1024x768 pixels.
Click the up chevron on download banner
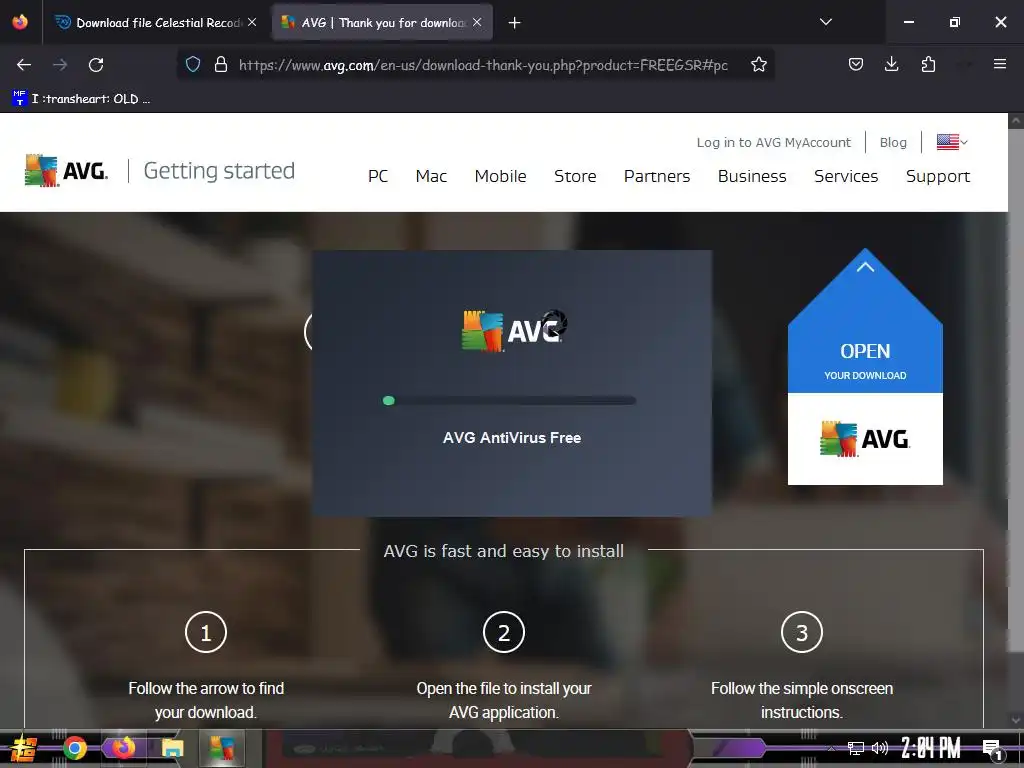pos(865,266)
